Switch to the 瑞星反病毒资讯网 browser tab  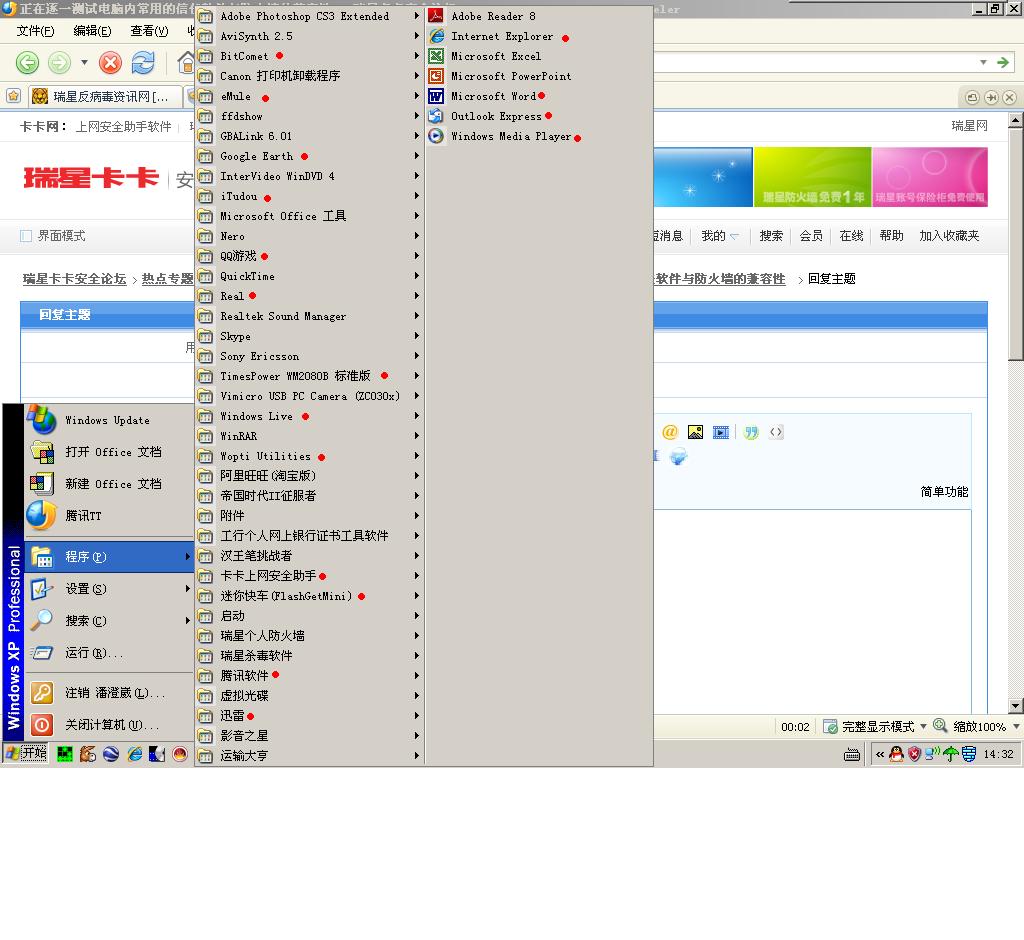(x=104, y=97)
